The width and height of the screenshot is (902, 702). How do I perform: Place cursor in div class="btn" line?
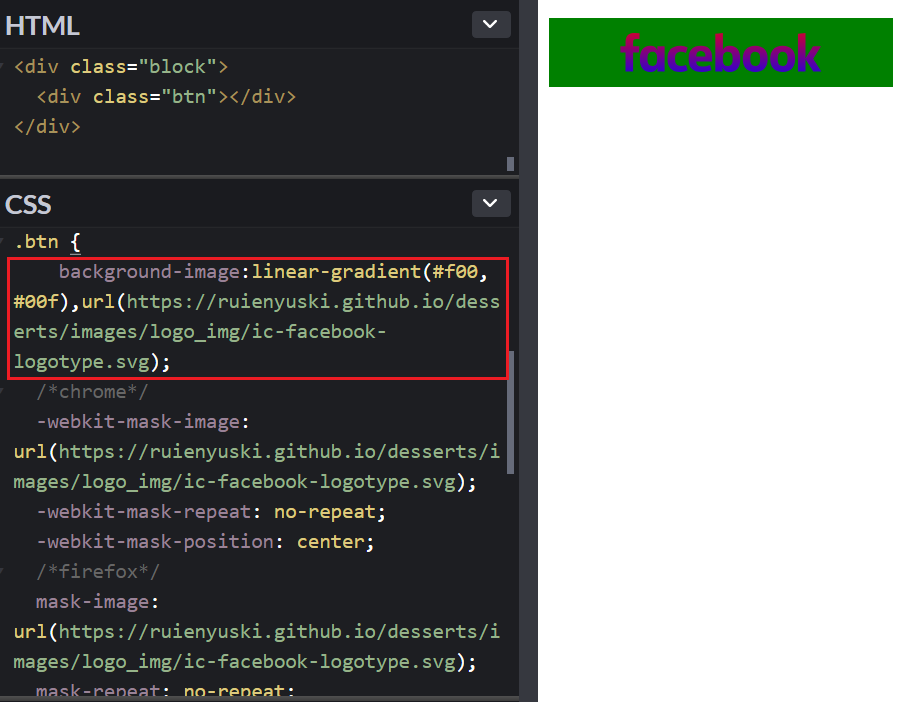coord(166,97)
